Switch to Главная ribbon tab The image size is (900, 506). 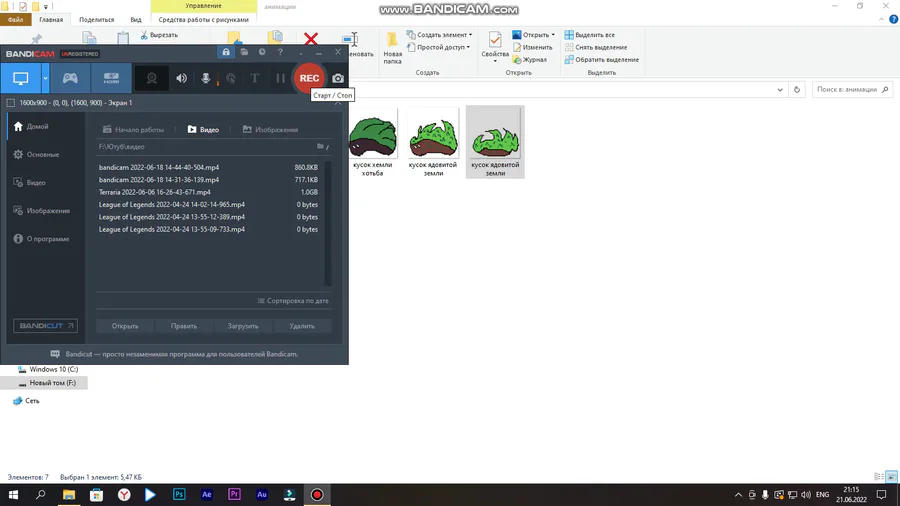51,20
